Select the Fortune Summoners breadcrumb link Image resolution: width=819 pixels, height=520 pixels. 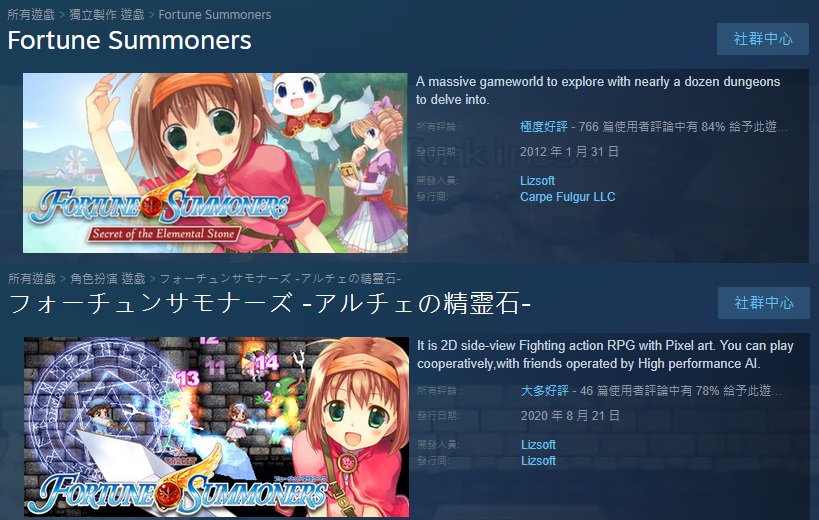tap(215, 15)
